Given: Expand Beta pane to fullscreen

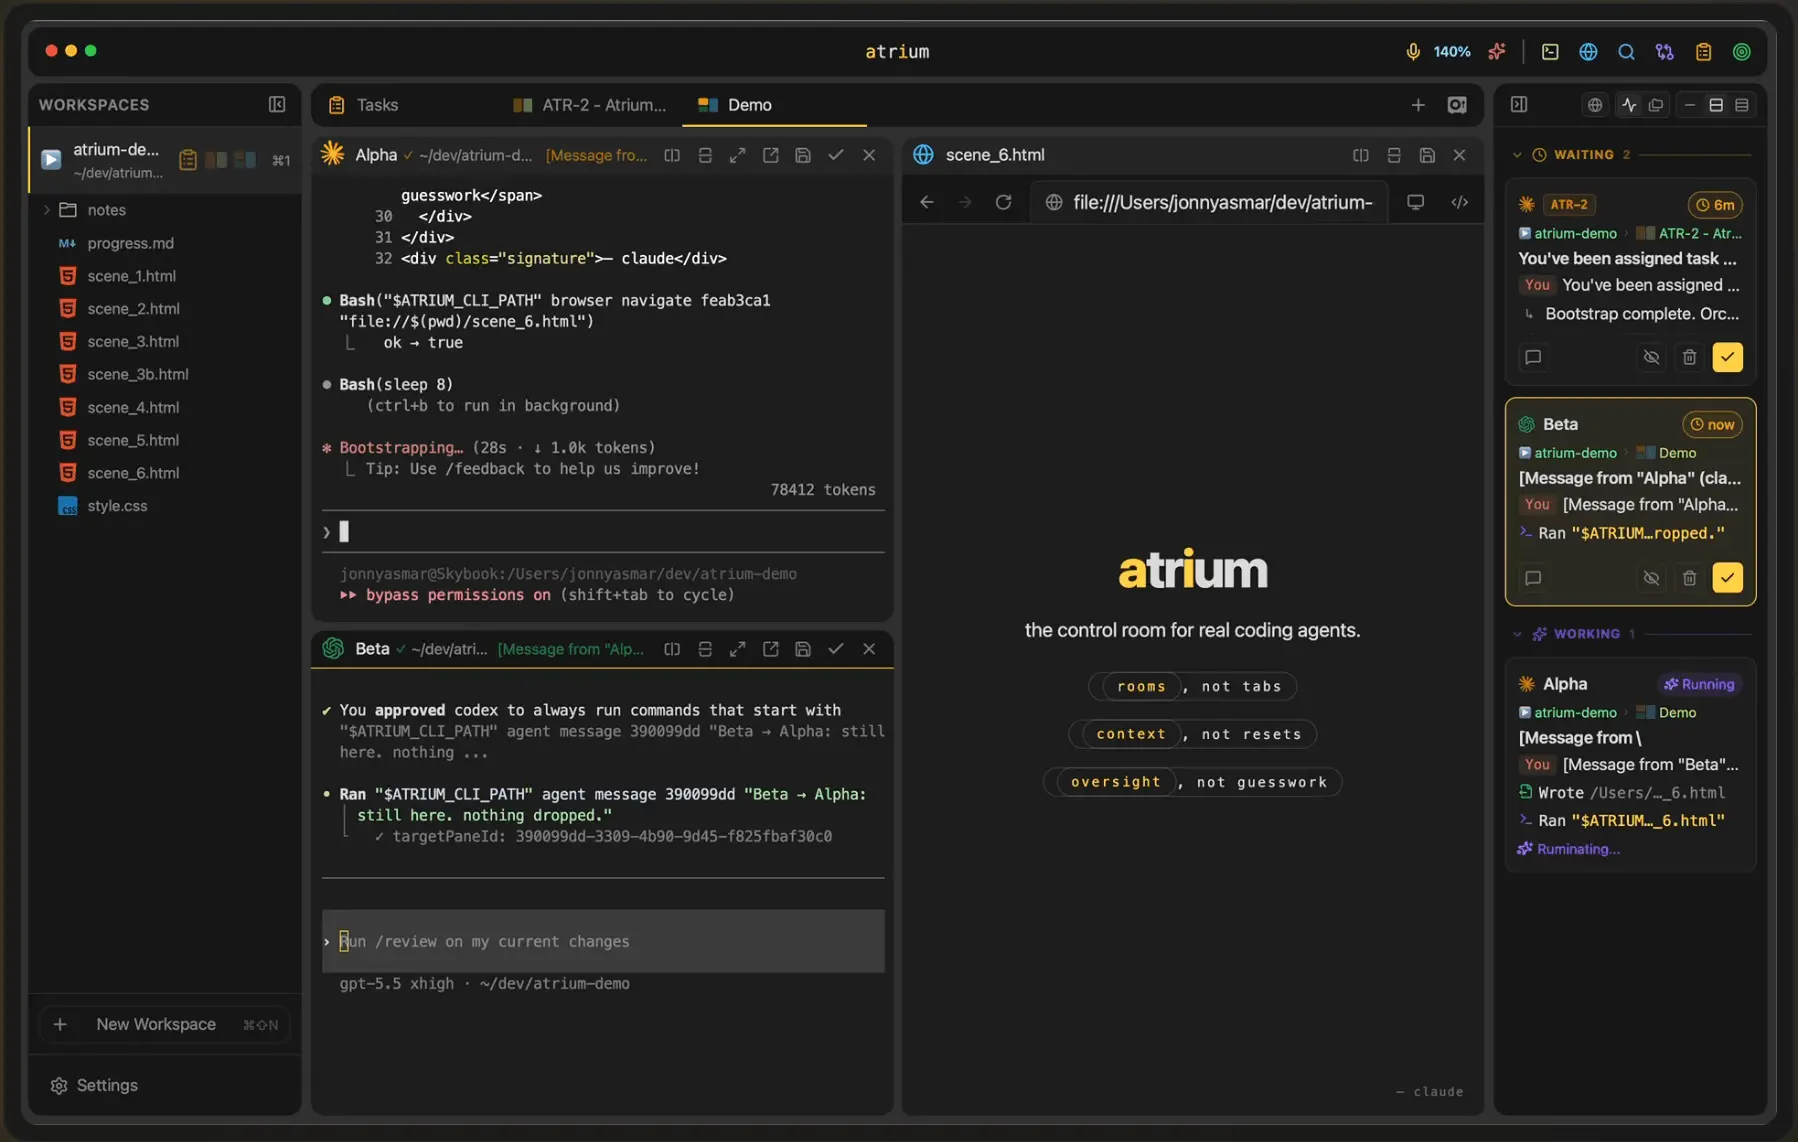Looking at the screenshot, I should 737,649.
